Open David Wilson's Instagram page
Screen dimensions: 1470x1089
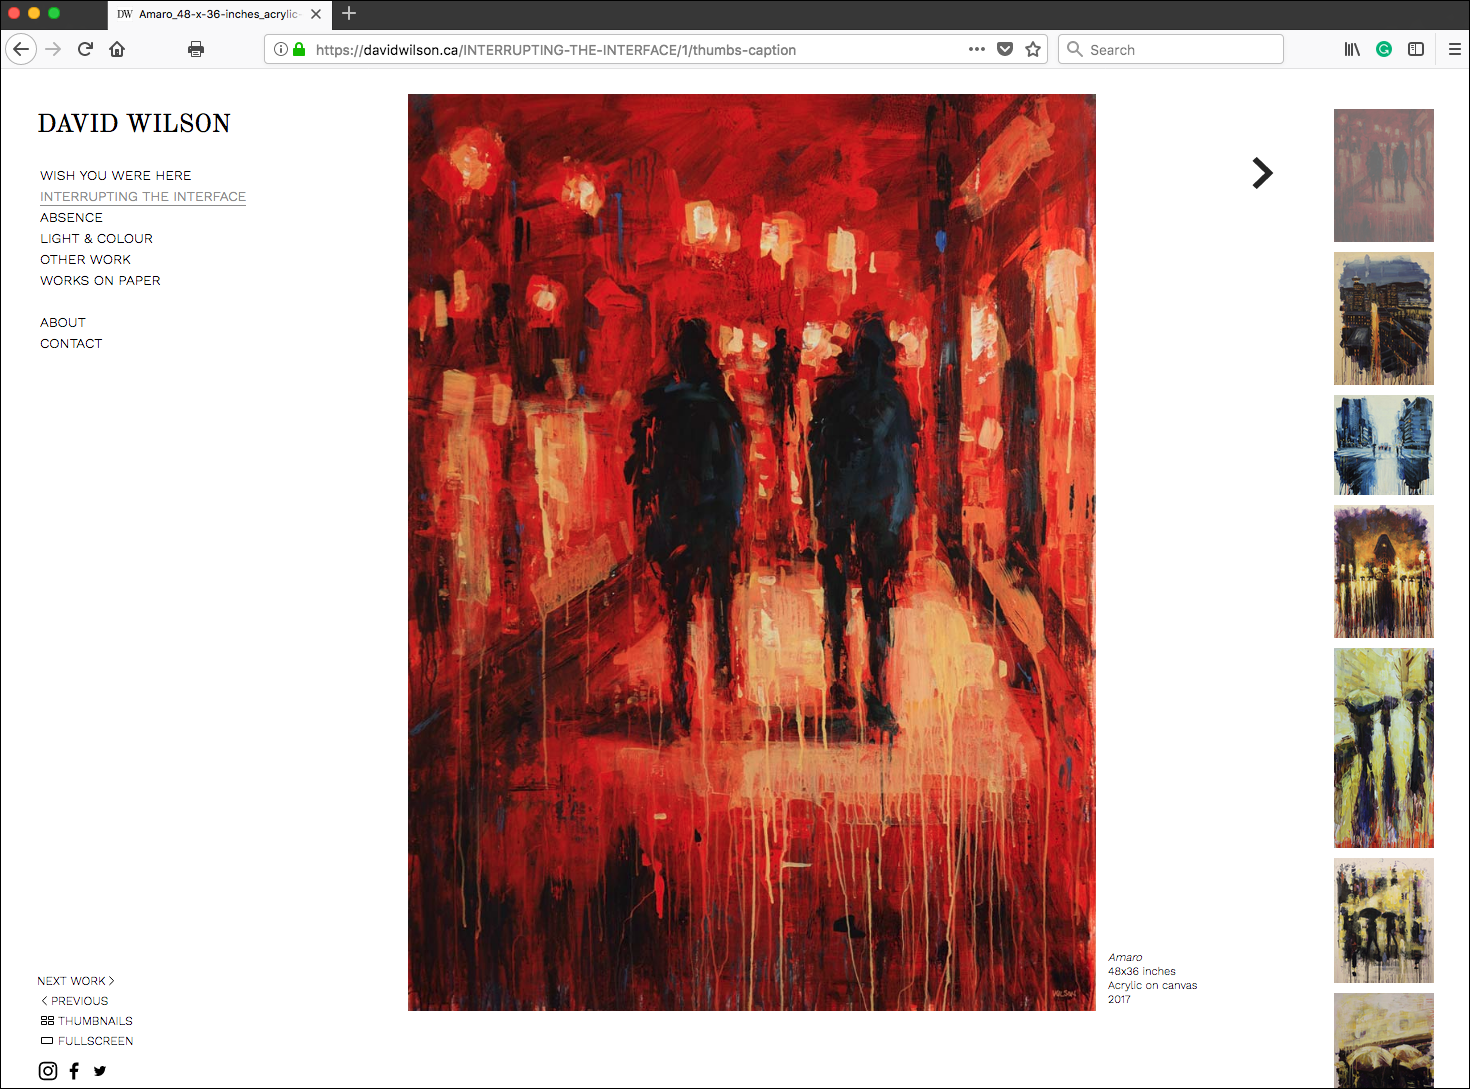point(47,1070)
